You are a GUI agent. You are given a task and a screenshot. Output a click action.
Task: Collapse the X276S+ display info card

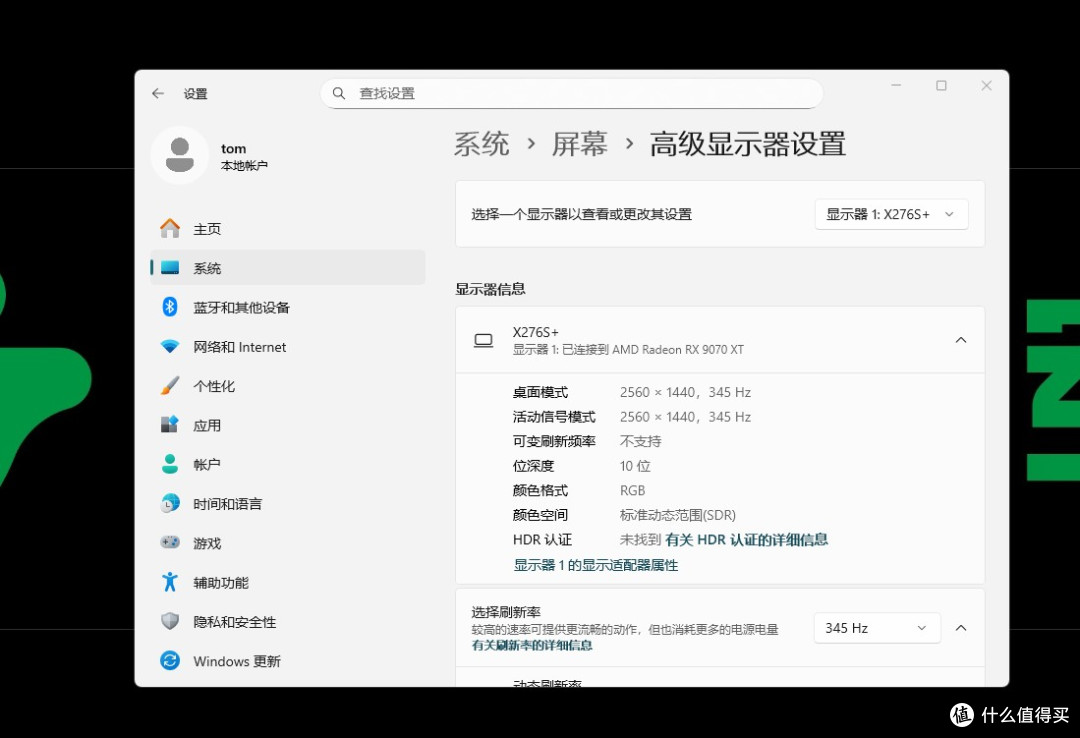click(x=961, y=340)
